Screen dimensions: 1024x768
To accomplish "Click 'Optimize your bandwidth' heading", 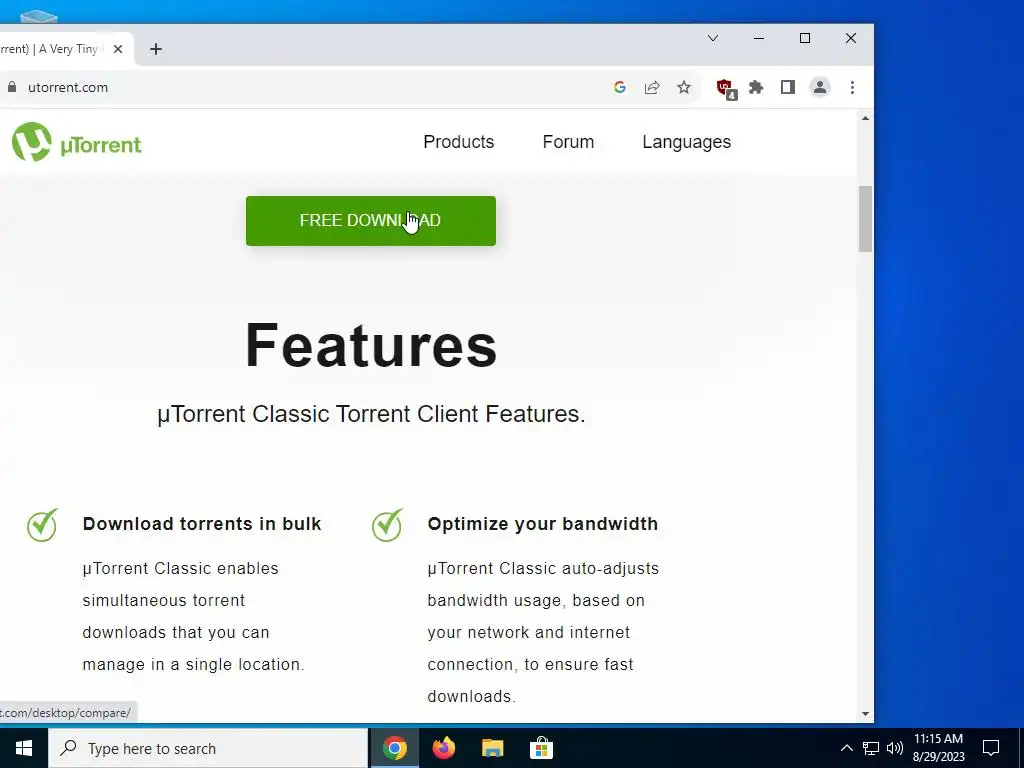I will coord(543,524).
